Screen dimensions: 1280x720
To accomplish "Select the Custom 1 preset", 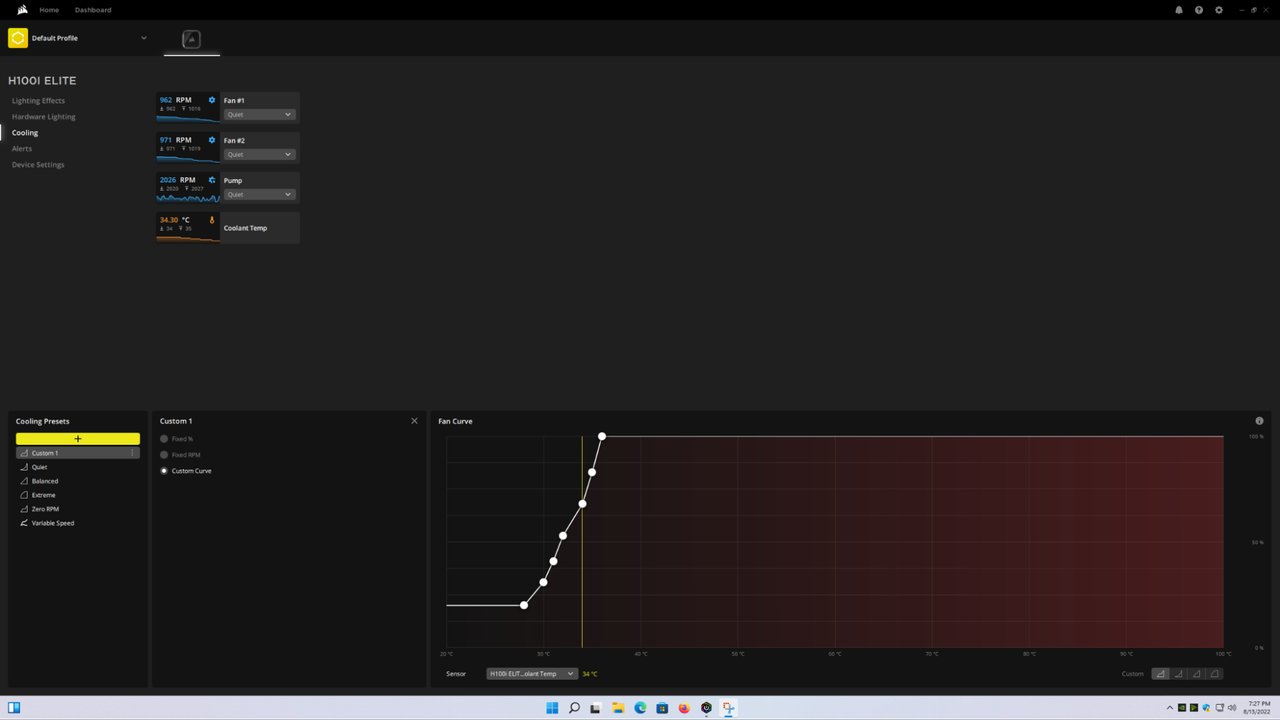I will pos(78,453).
